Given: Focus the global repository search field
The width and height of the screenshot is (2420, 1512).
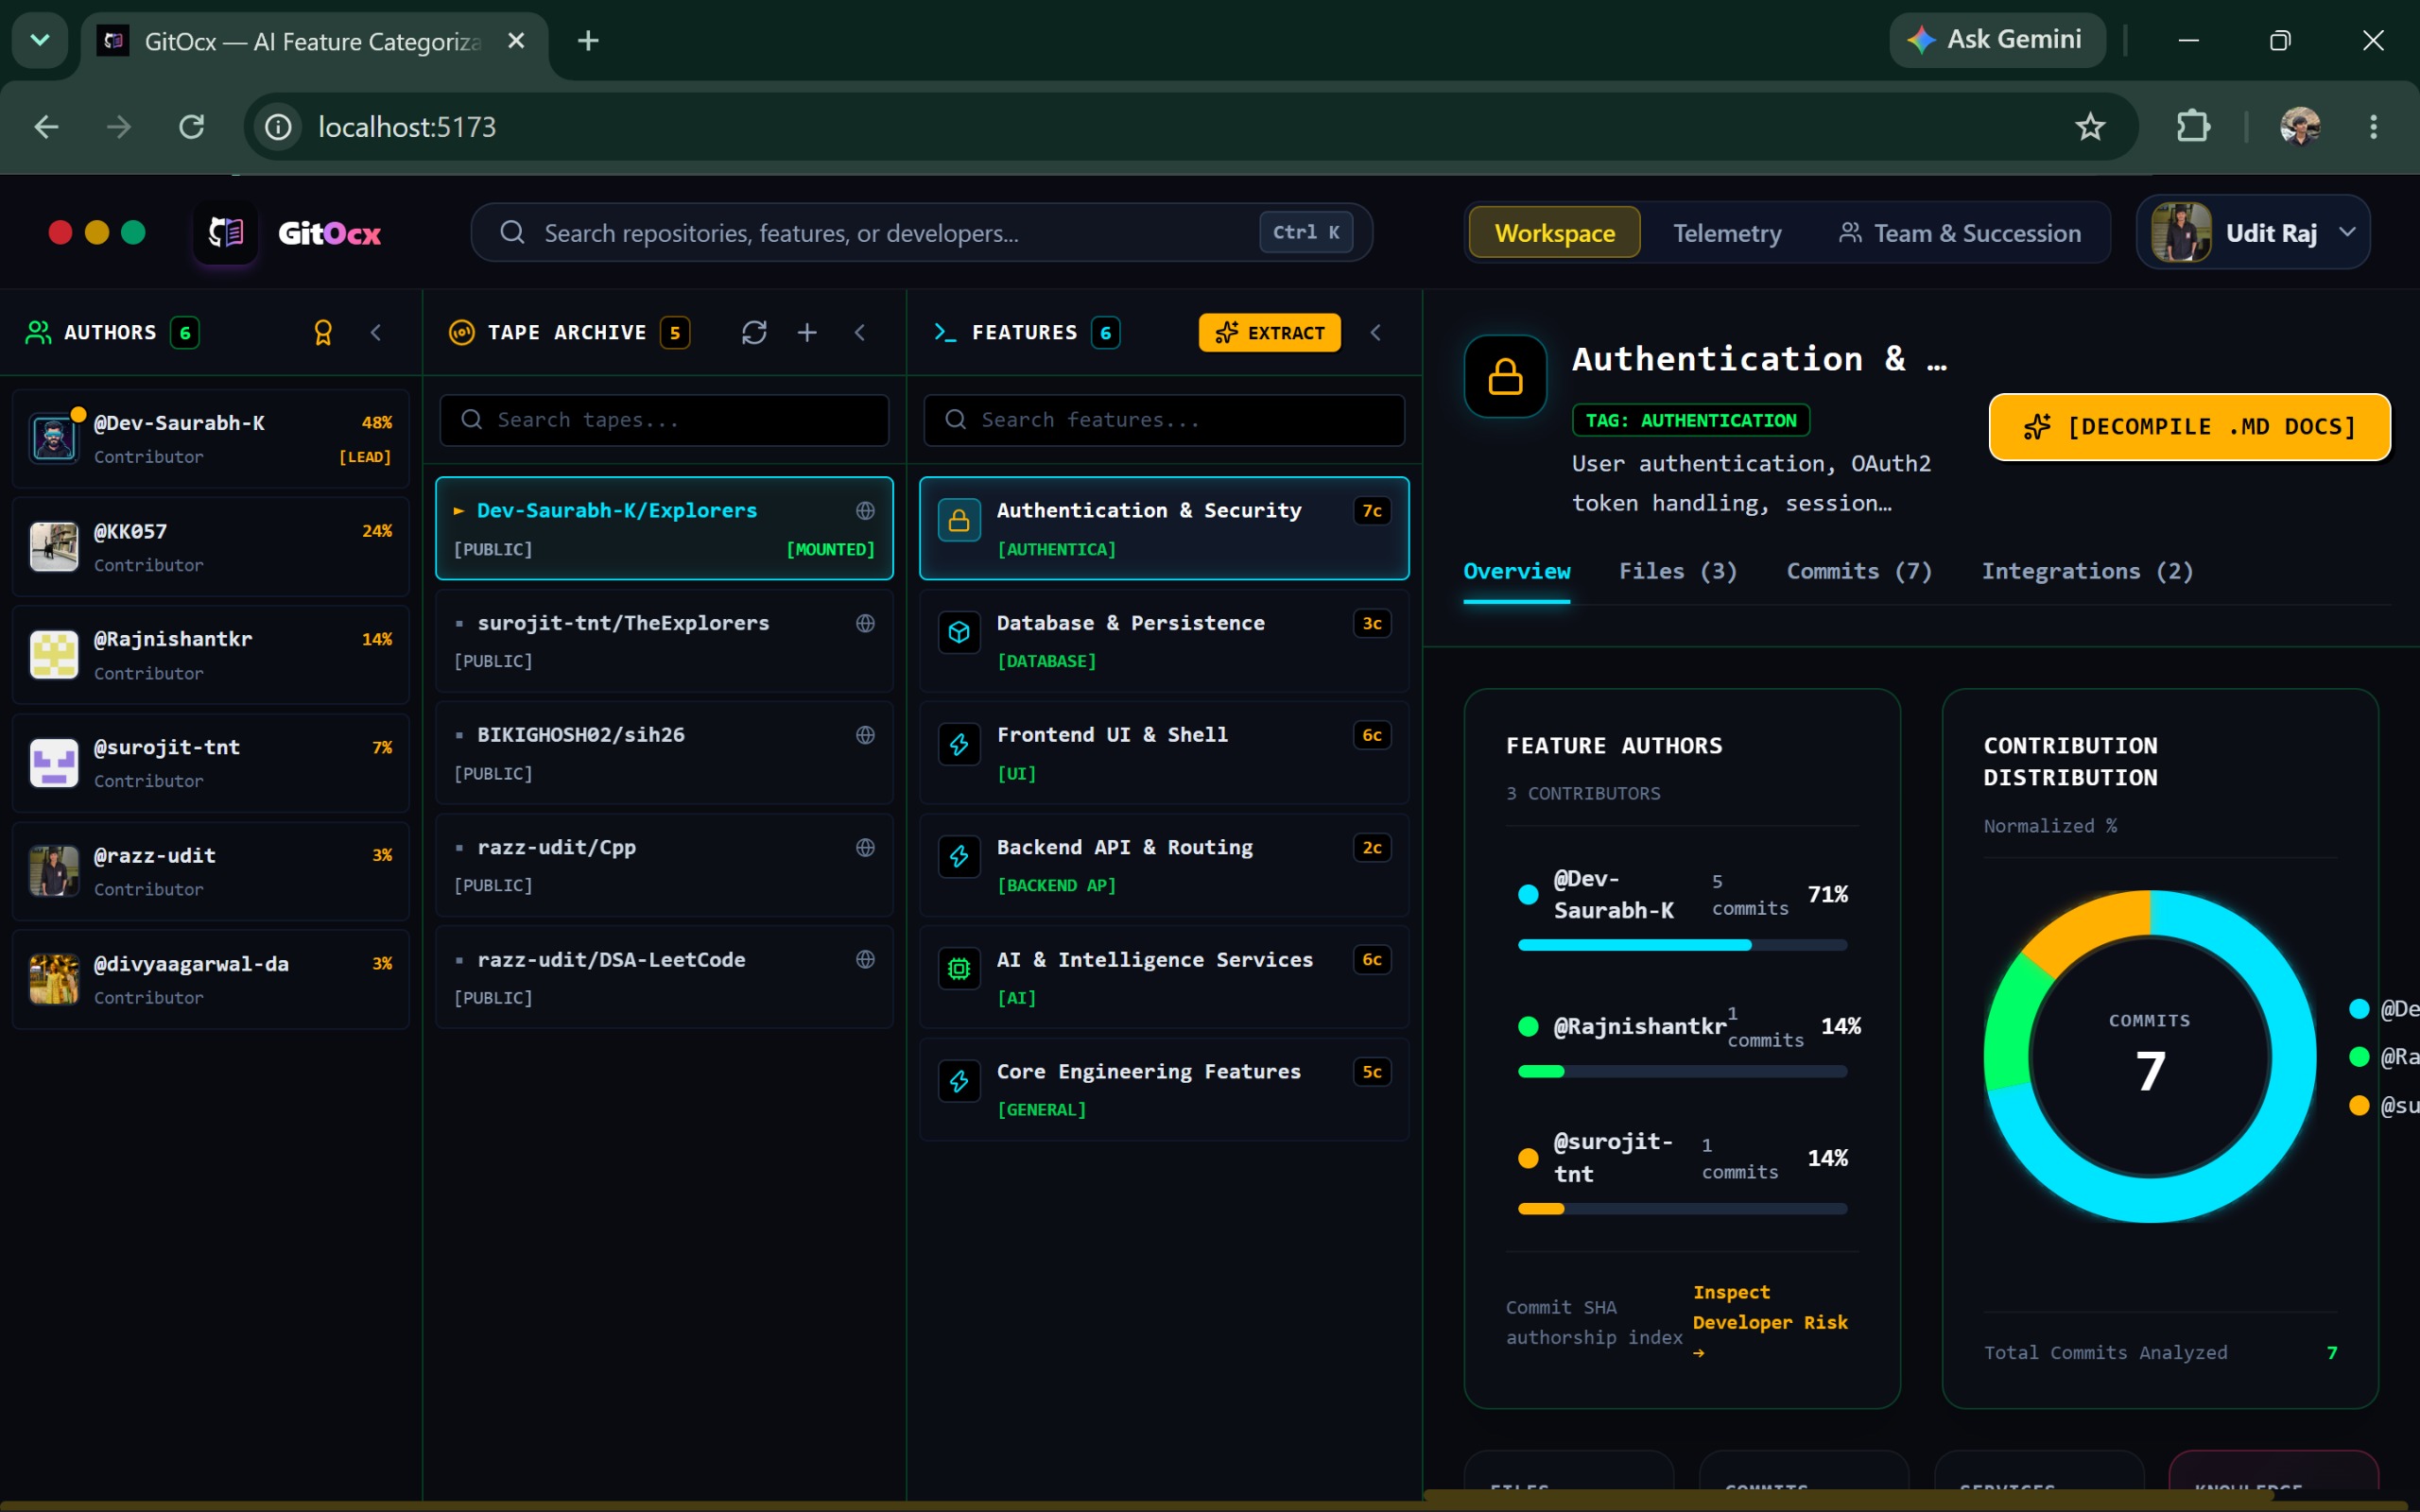Looking at the screenshot, I should pyautogui.click(x=921, y=233).
